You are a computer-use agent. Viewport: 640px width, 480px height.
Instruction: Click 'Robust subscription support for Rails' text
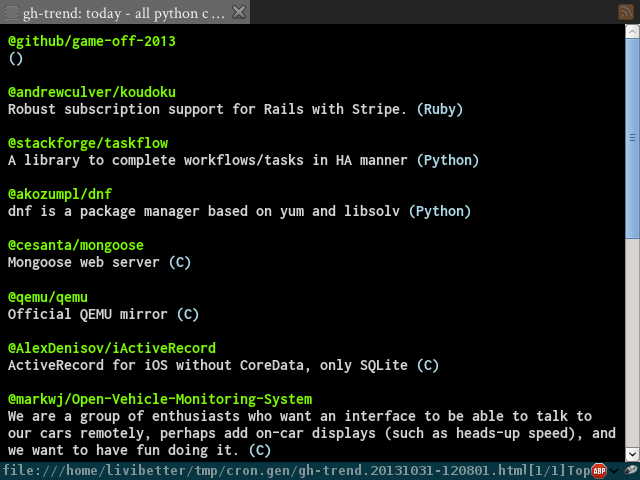pos(156,109)
